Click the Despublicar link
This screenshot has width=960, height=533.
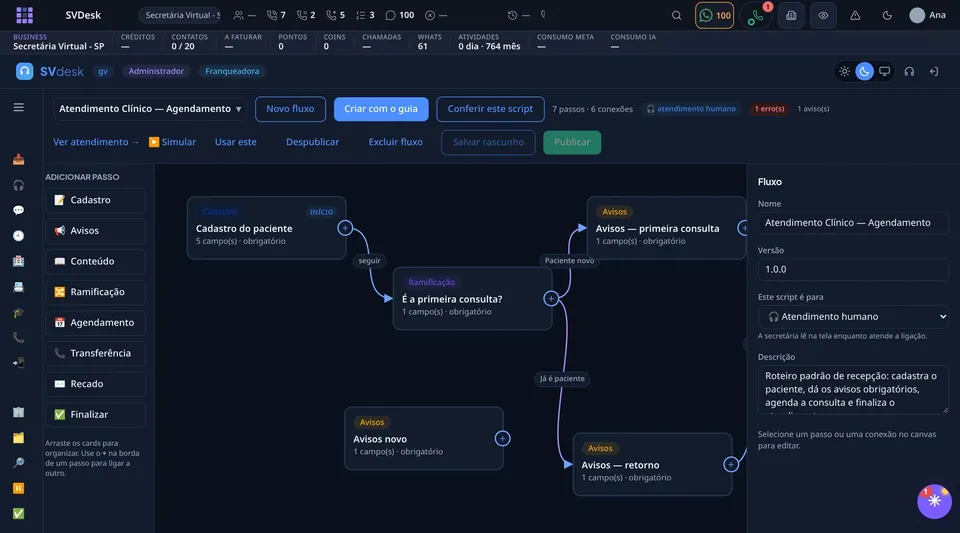click(x=312, y=142)
